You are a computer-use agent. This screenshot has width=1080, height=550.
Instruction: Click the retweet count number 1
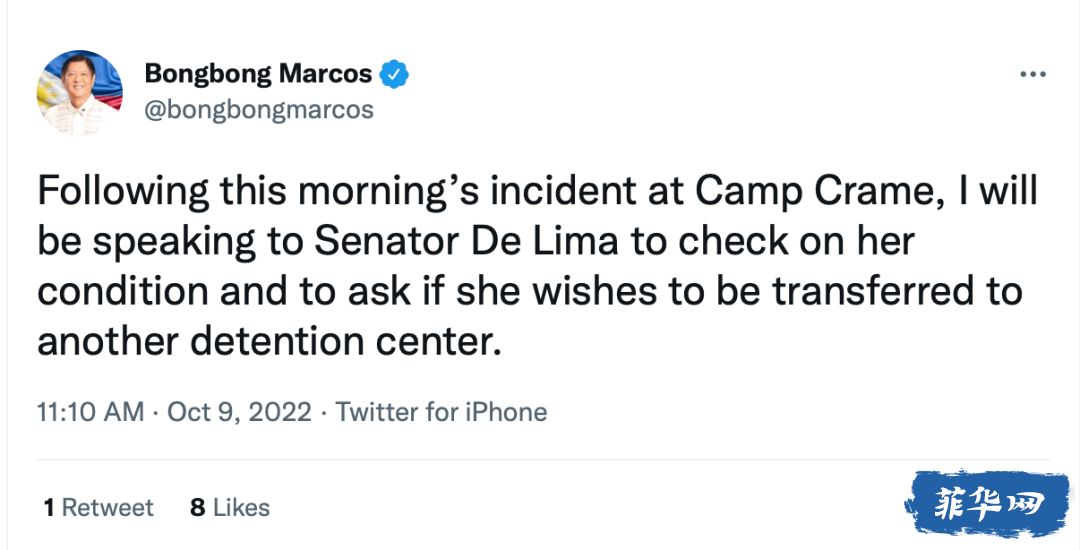(x=48, y=508)
